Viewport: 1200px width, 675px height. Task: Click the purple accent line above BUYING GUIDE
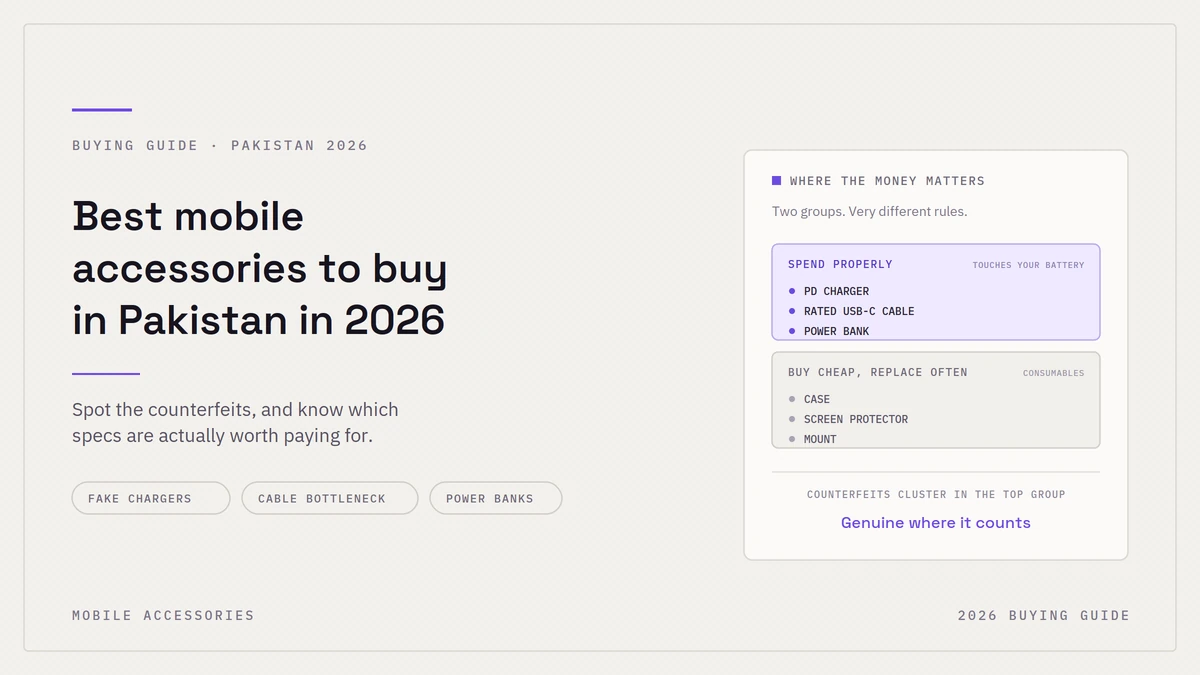tap(102, 110)
